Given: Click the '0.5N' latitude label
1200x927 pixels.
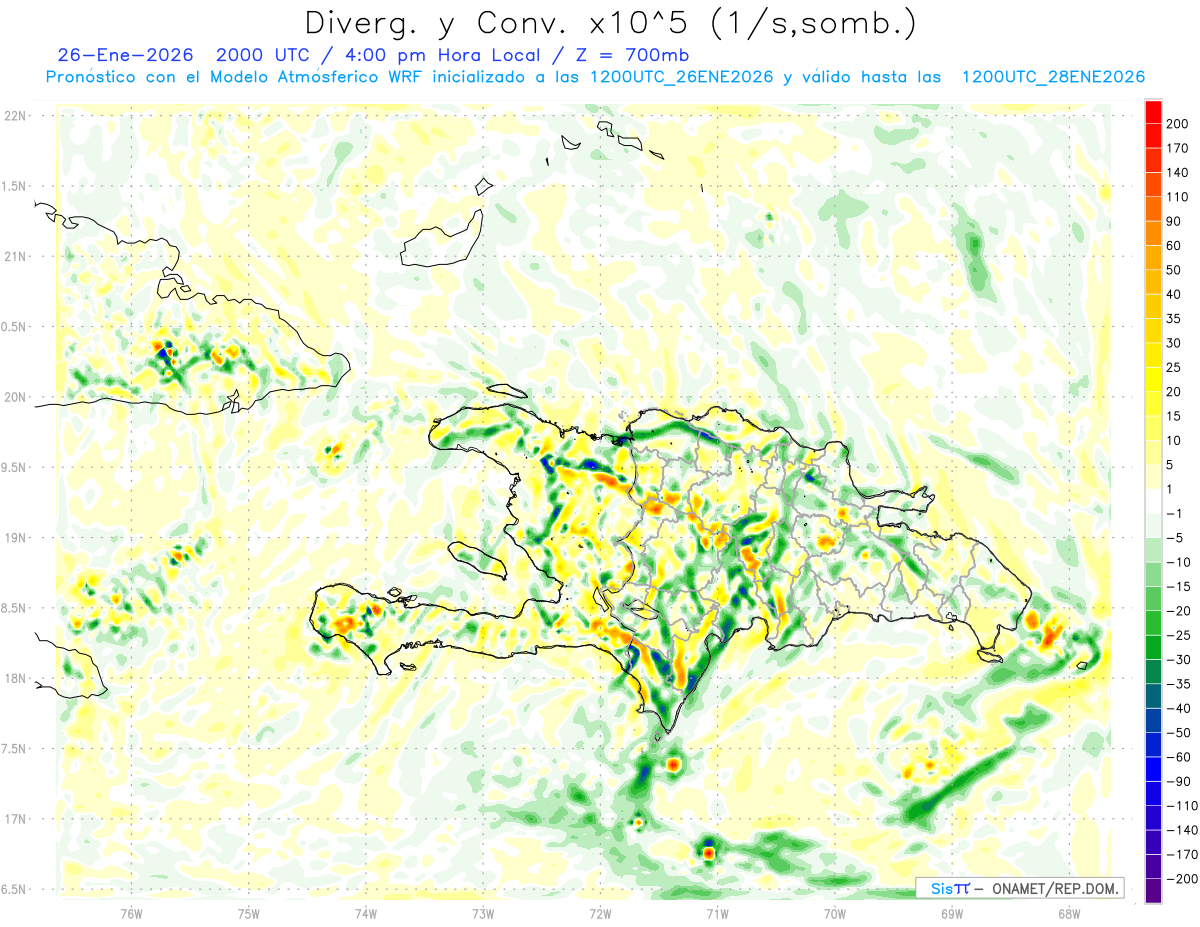Looking at the screenshot, I should tap(15, 327).
